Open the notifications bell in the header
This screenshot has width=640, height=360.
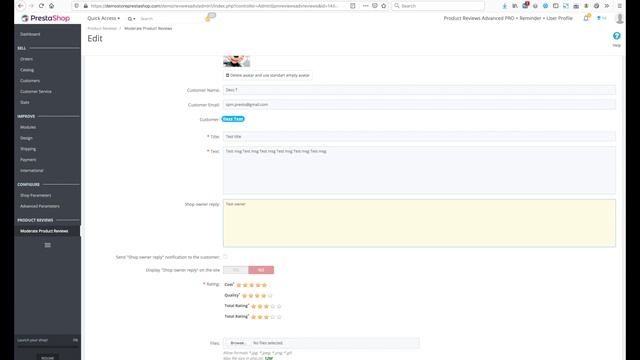586,18
